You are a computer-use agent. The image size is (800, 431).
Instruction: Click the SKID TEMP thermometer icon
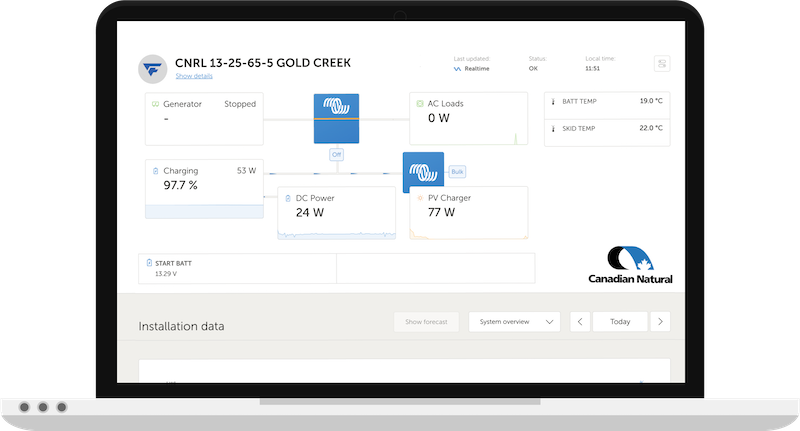[553, 128]
